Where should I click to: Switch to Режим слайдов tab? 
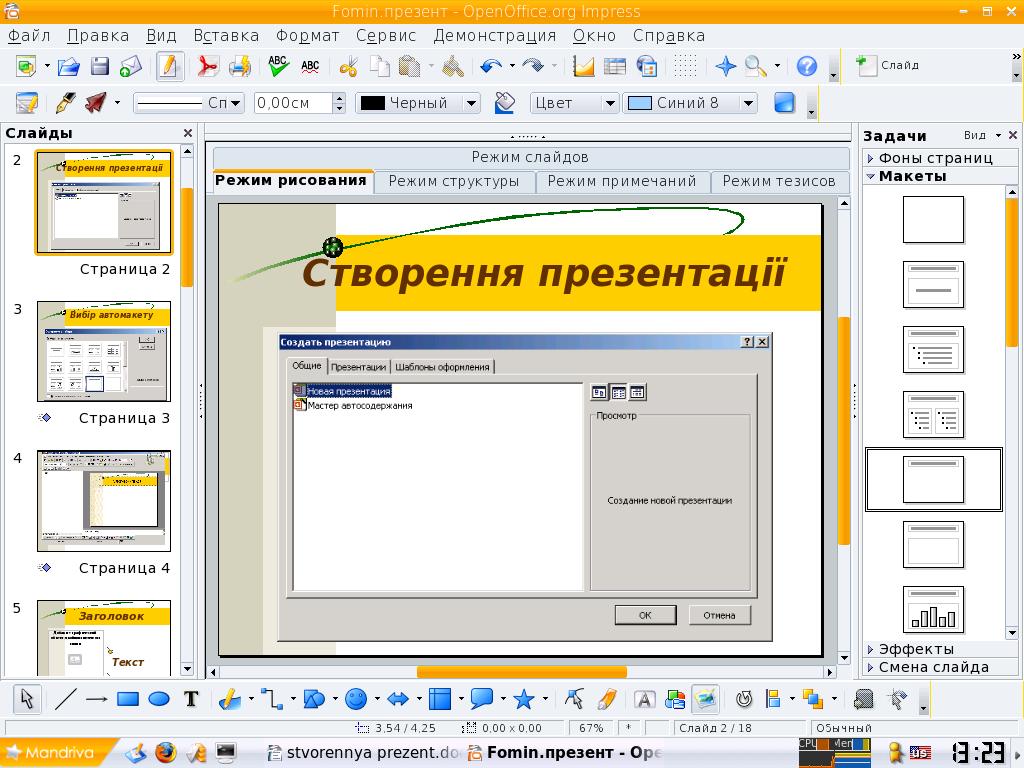coord(530,157)
